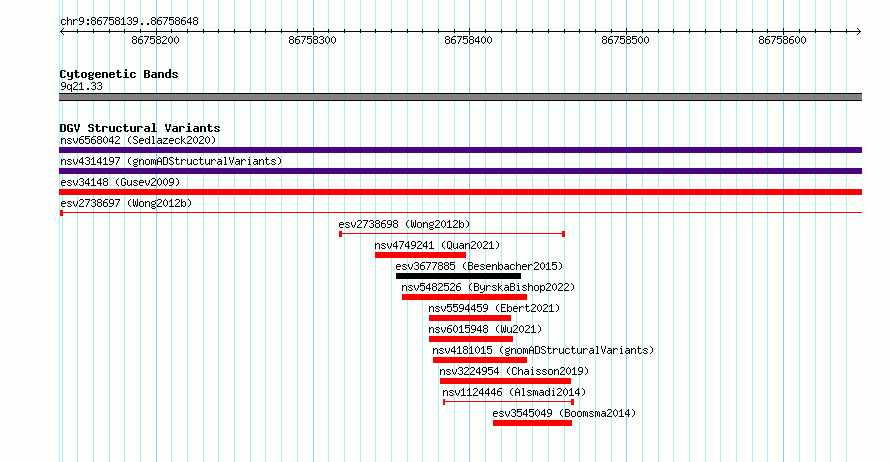
Task: Click the nsv5594459 (Ebert2021) label
Action: pos(494,308)
